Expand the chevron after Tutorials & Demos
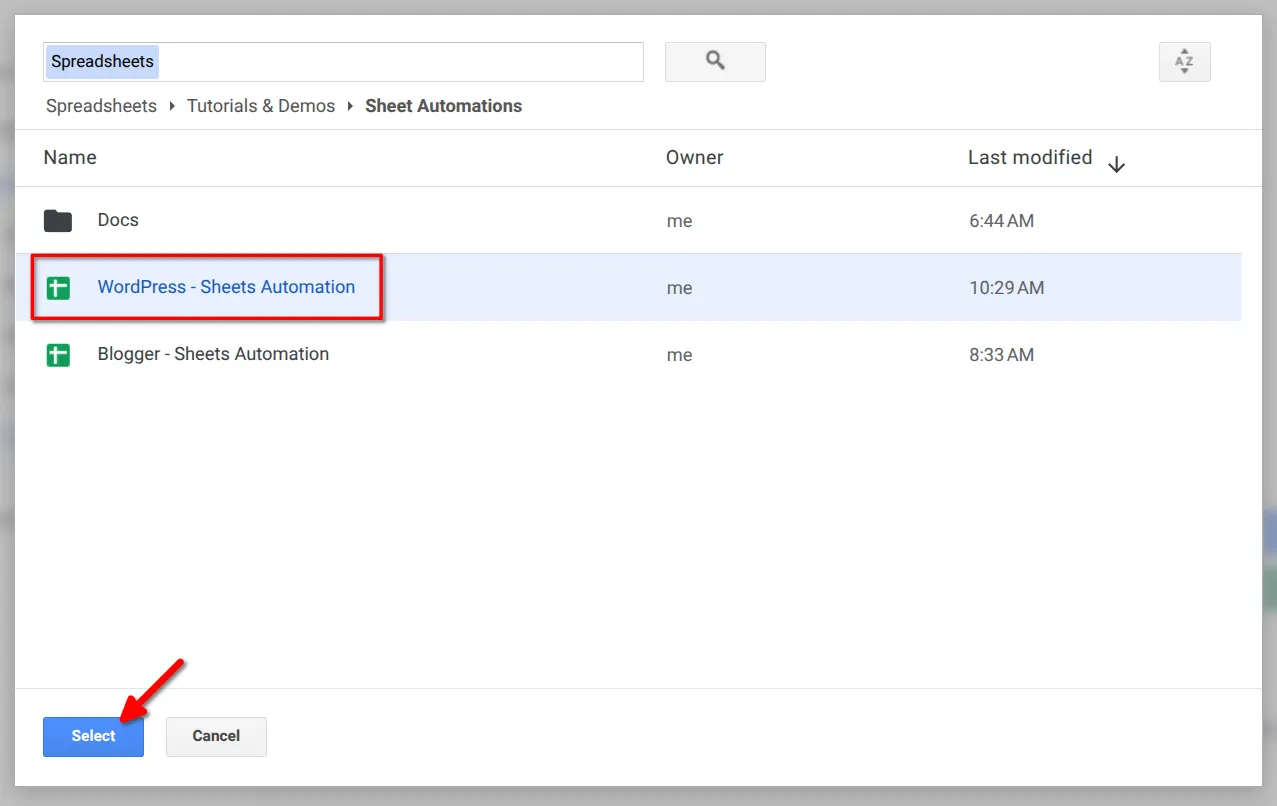The image size is (1277, 806). coord(352,106)
